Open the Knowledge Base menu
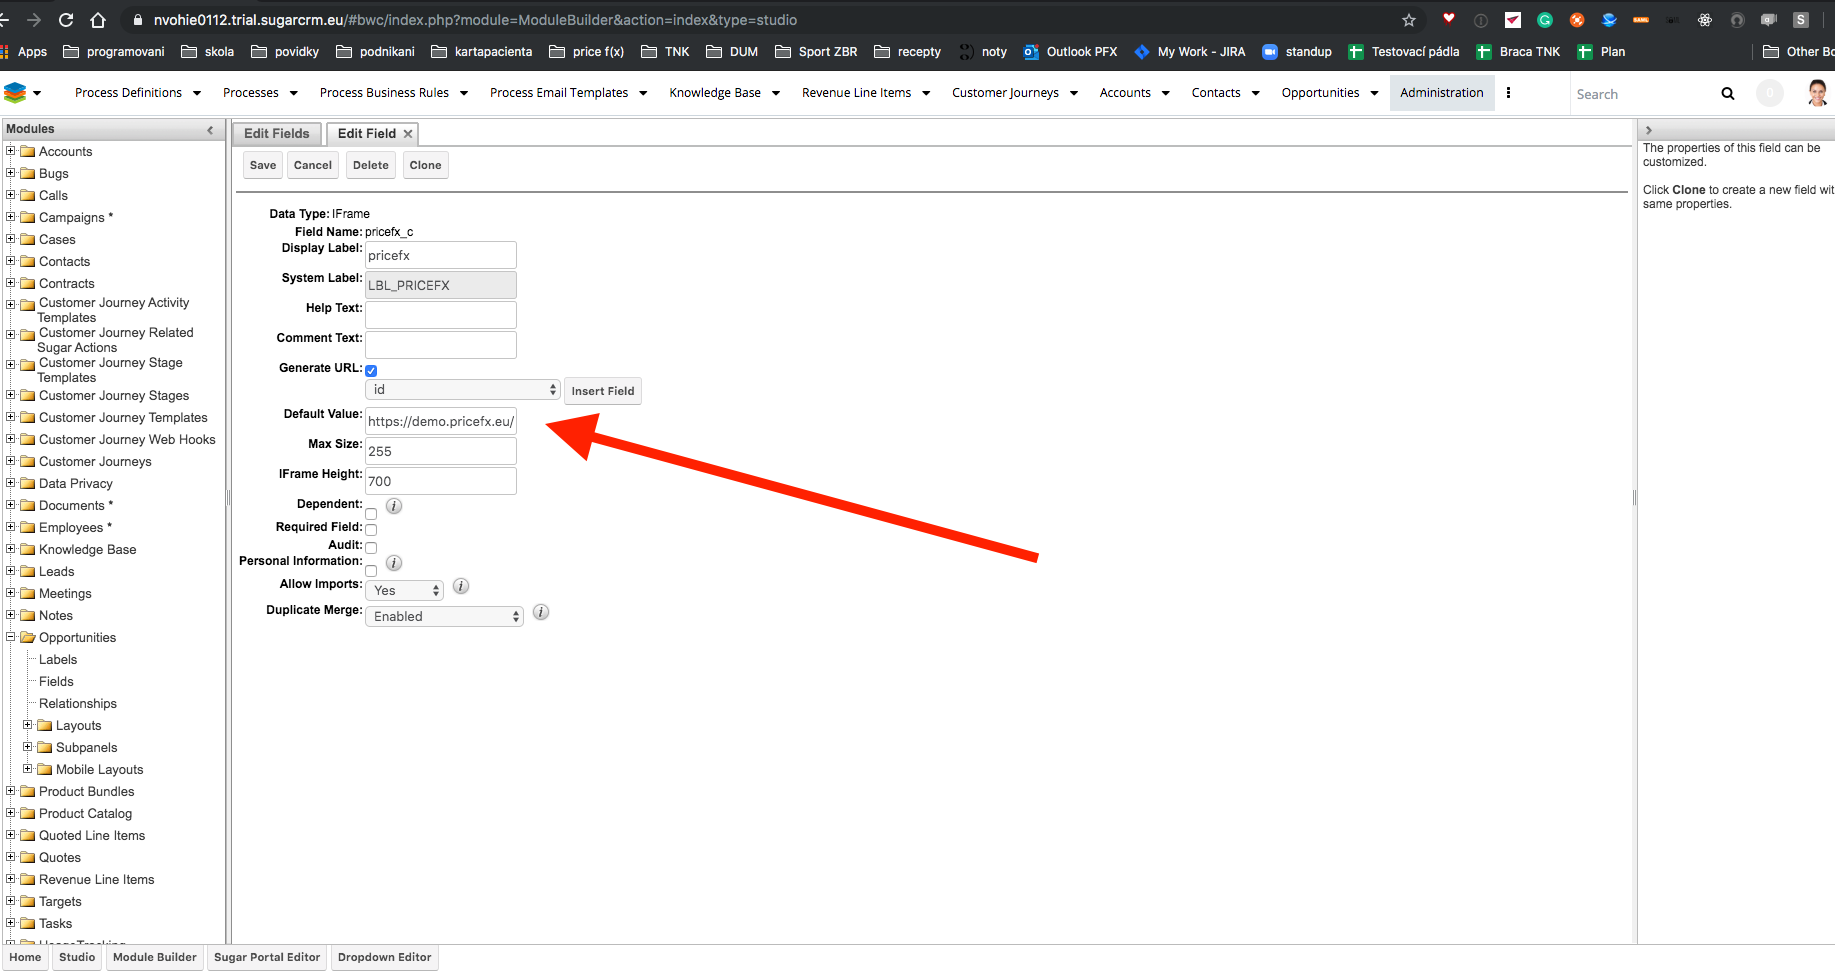The image size is (1835, 972). (x=717, y=92)
